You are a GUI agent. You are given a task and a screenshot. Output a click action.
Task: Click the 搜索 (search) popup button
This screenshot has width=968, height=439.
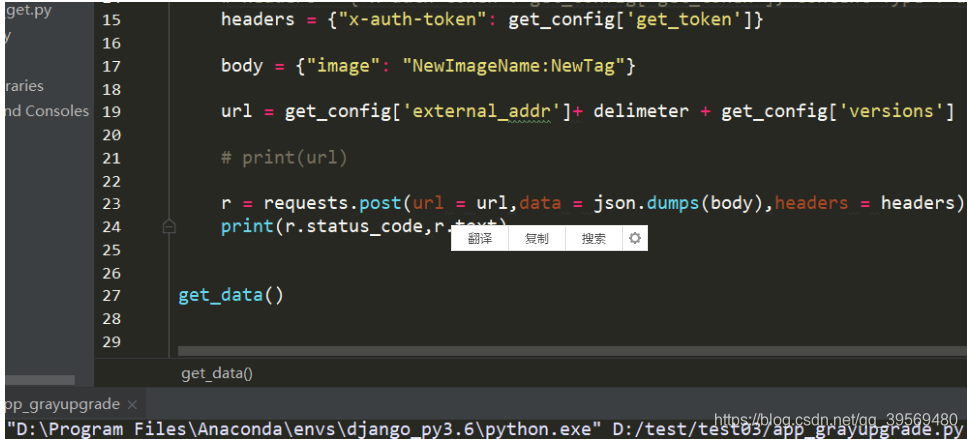click(x=593, y=238)
